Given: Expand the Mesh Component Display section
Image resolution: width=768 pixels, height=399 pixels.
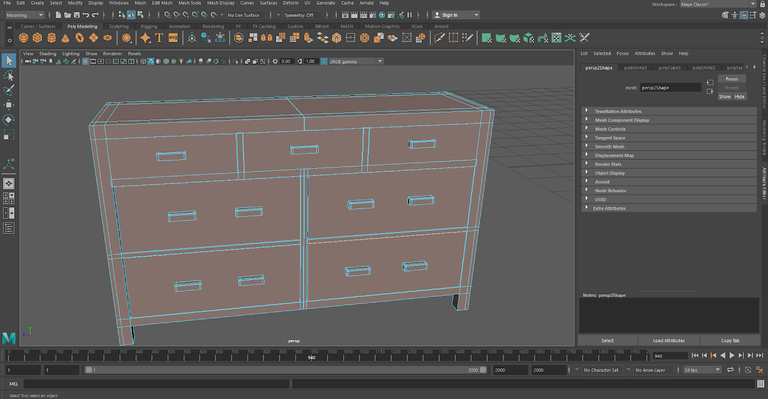Looking at the screenshot, I should click(x=669, y=120).
